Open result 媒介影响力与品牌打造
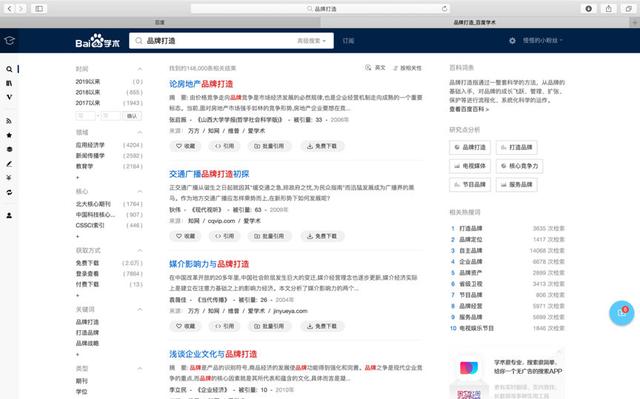Viewport: 640px width, 399px height. tap(209, 264)
